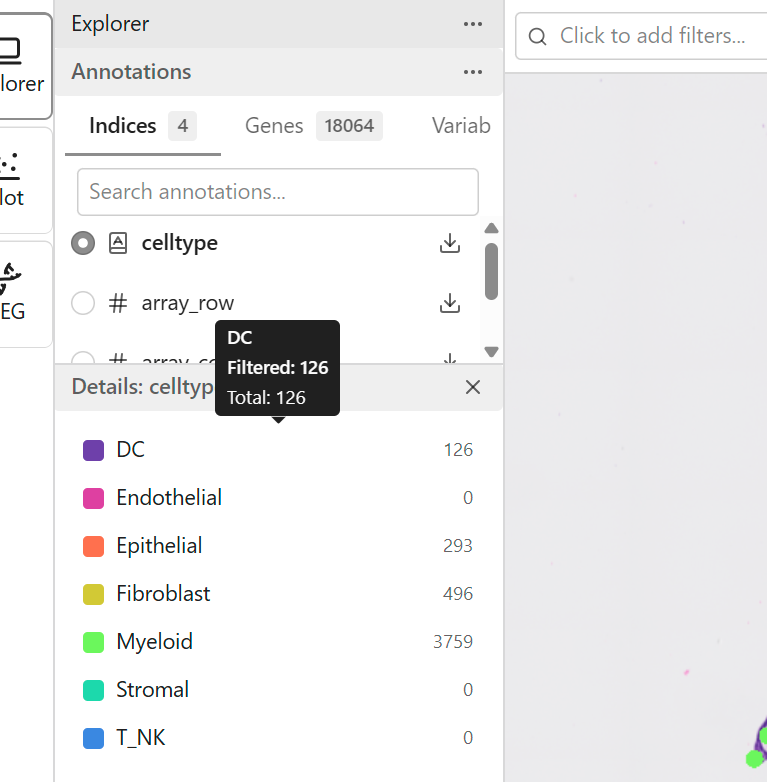Open the Explorer panel options menu
Image resolution: width=767 pixels, height=782 pixels.
point(472,24)
